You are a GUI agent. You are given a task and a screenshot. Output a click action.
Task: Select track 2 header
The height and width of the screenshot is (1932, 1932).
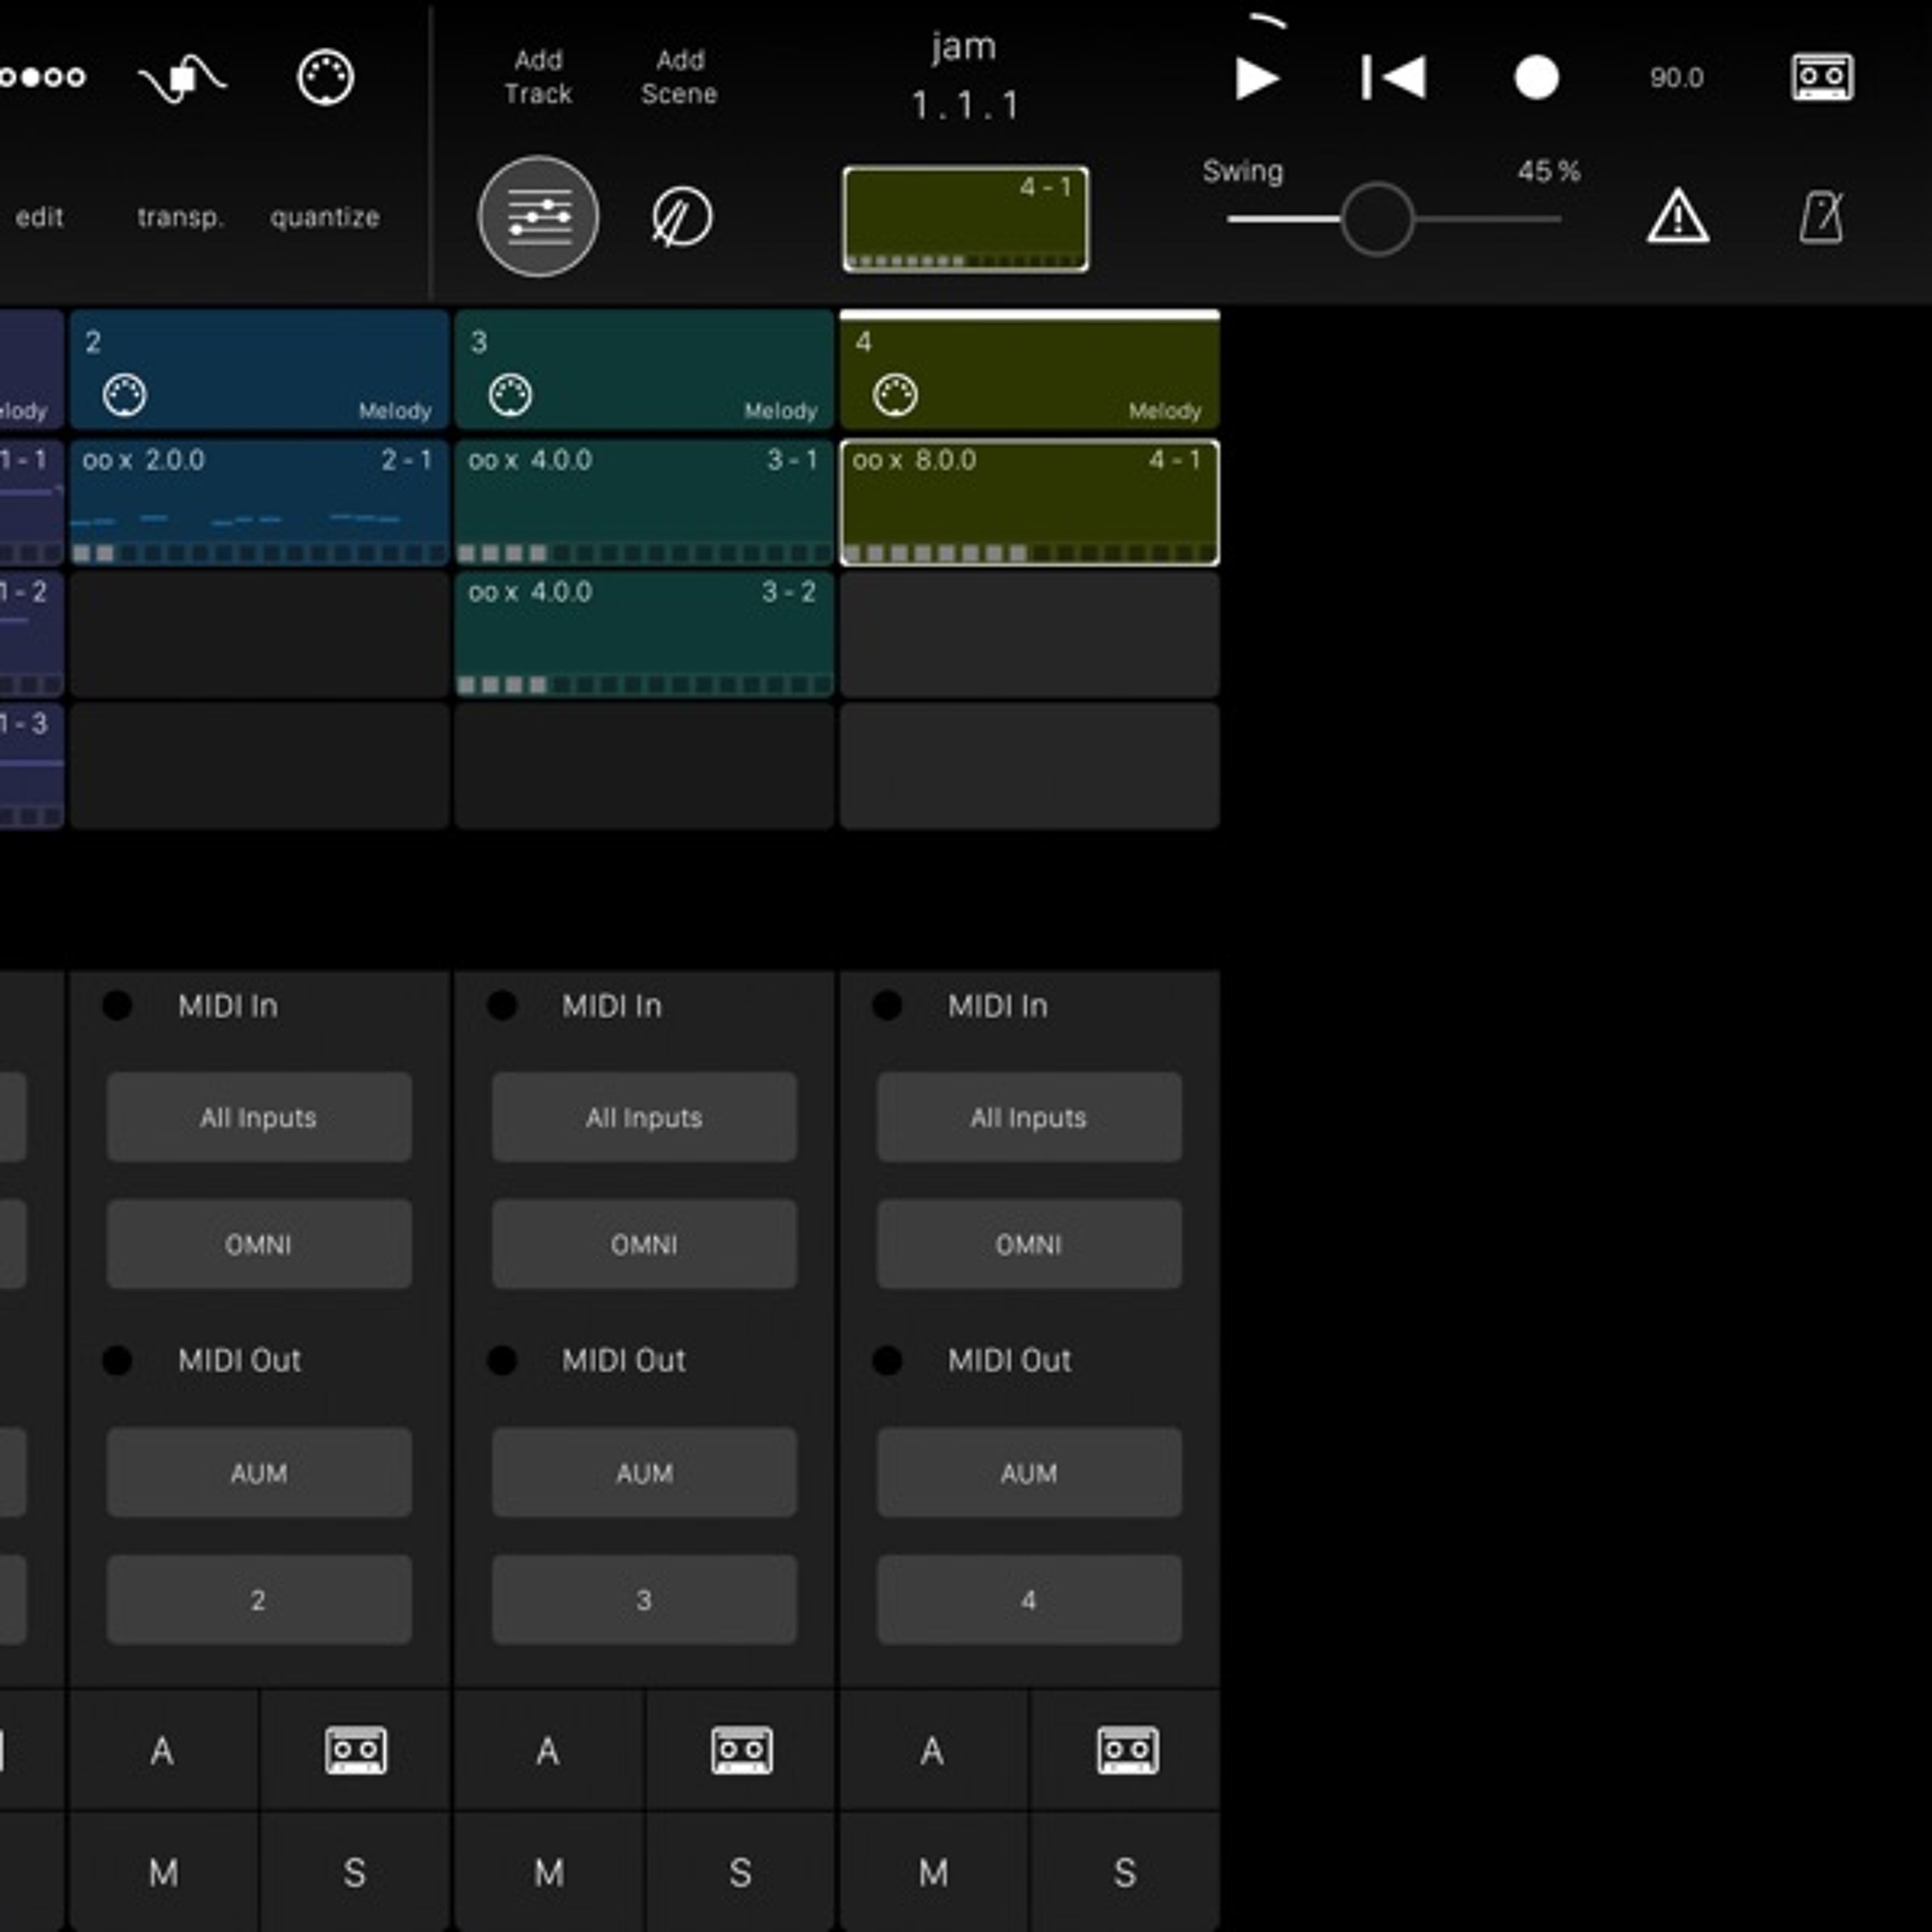259,370
